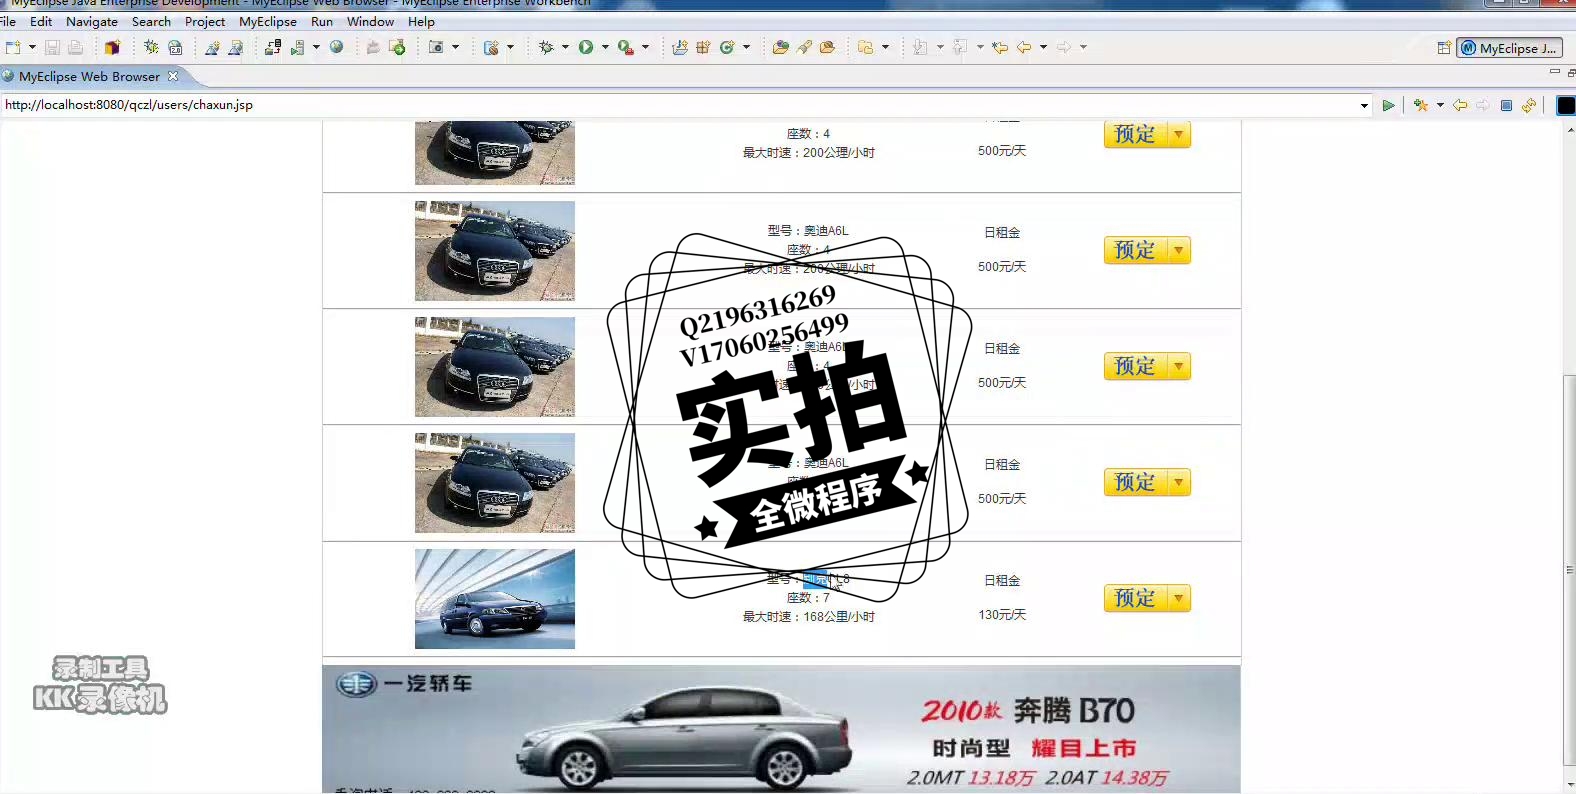Click the Forward arrow in main toolbar
Screen dimensions: 1576x794
[1064, 47]
